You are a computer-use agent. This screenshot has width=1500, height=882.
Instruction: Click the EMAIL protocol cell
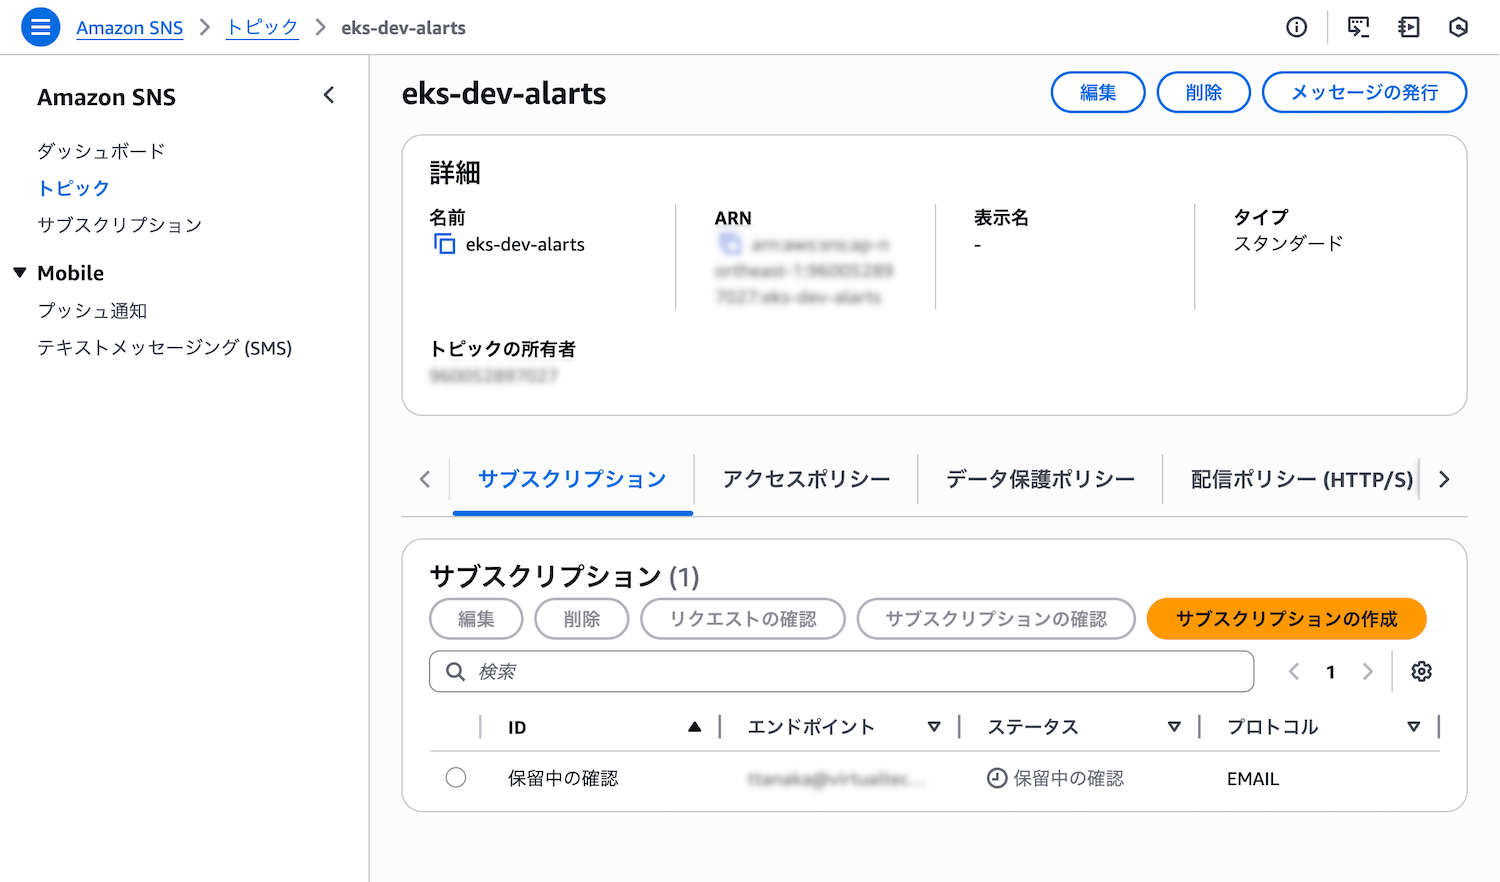[x=1253, y=779]
